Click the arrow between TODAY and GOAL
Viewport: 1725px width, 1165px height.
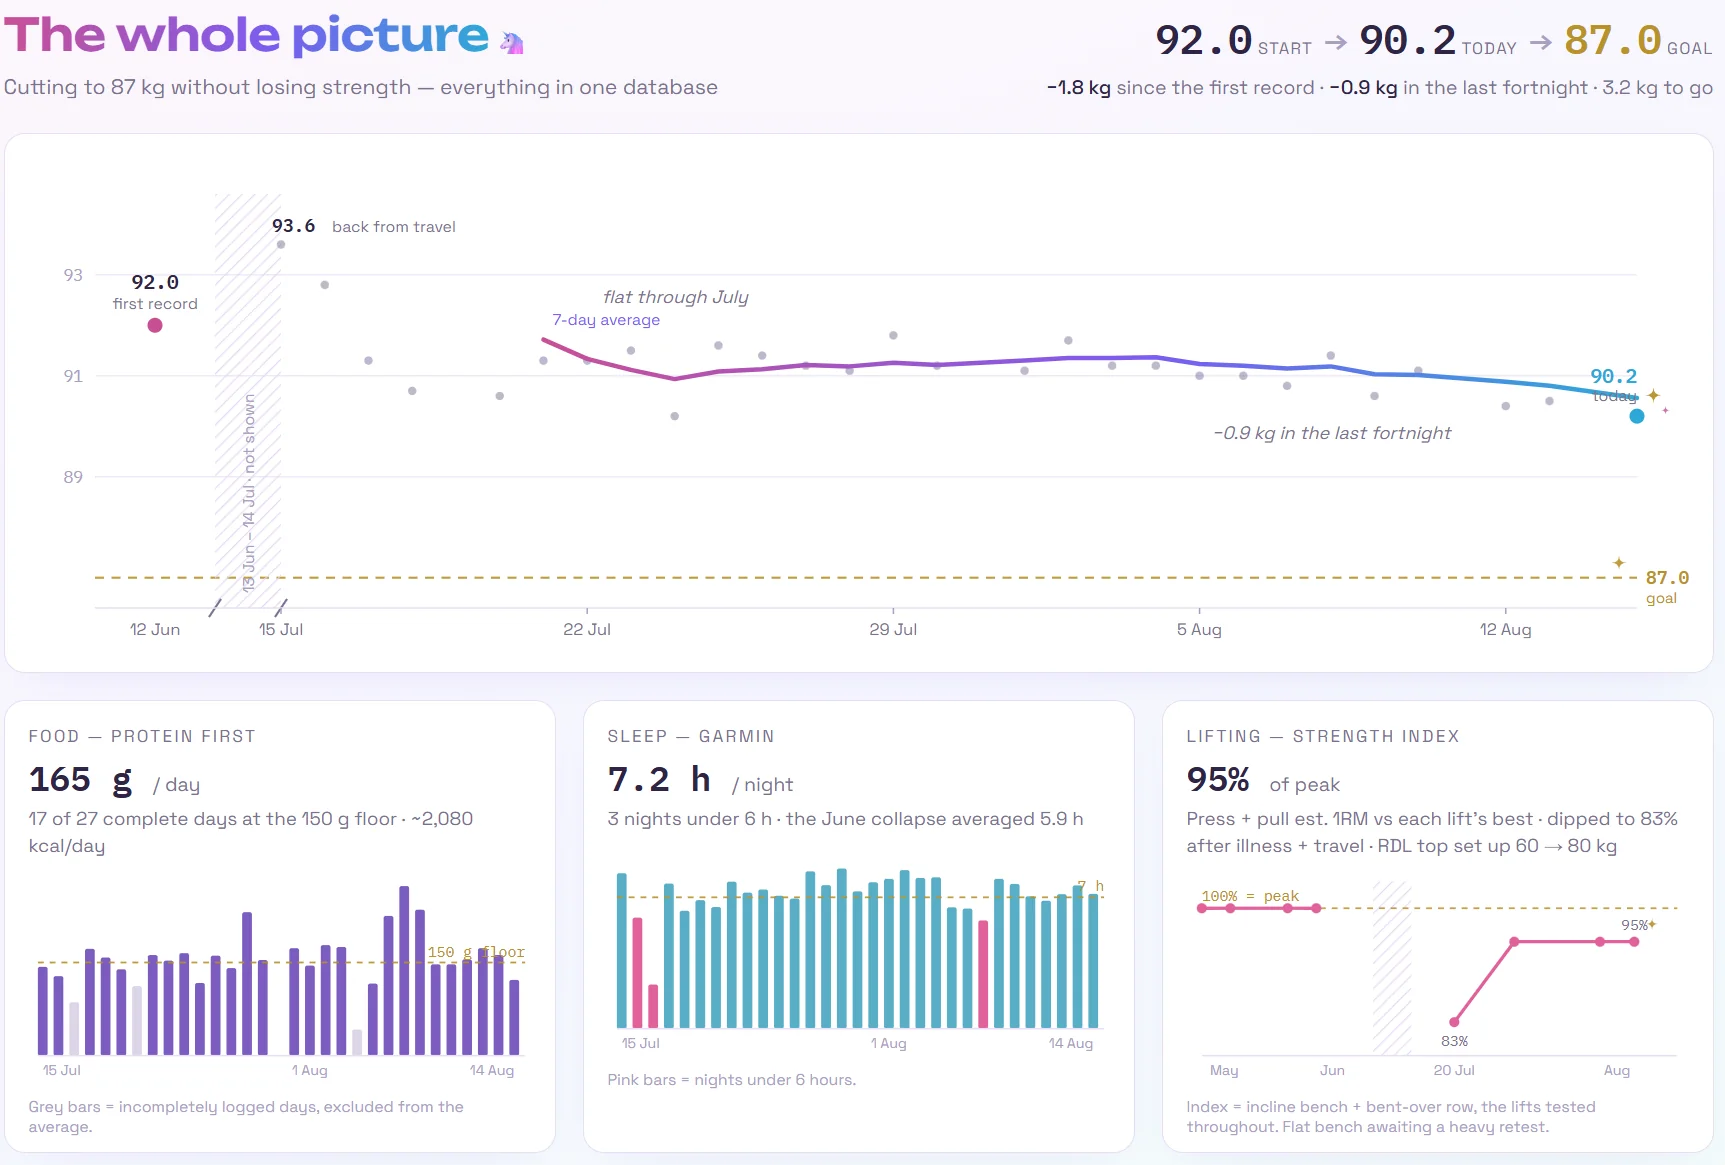pyautogui.click(x=1541, y=42)
